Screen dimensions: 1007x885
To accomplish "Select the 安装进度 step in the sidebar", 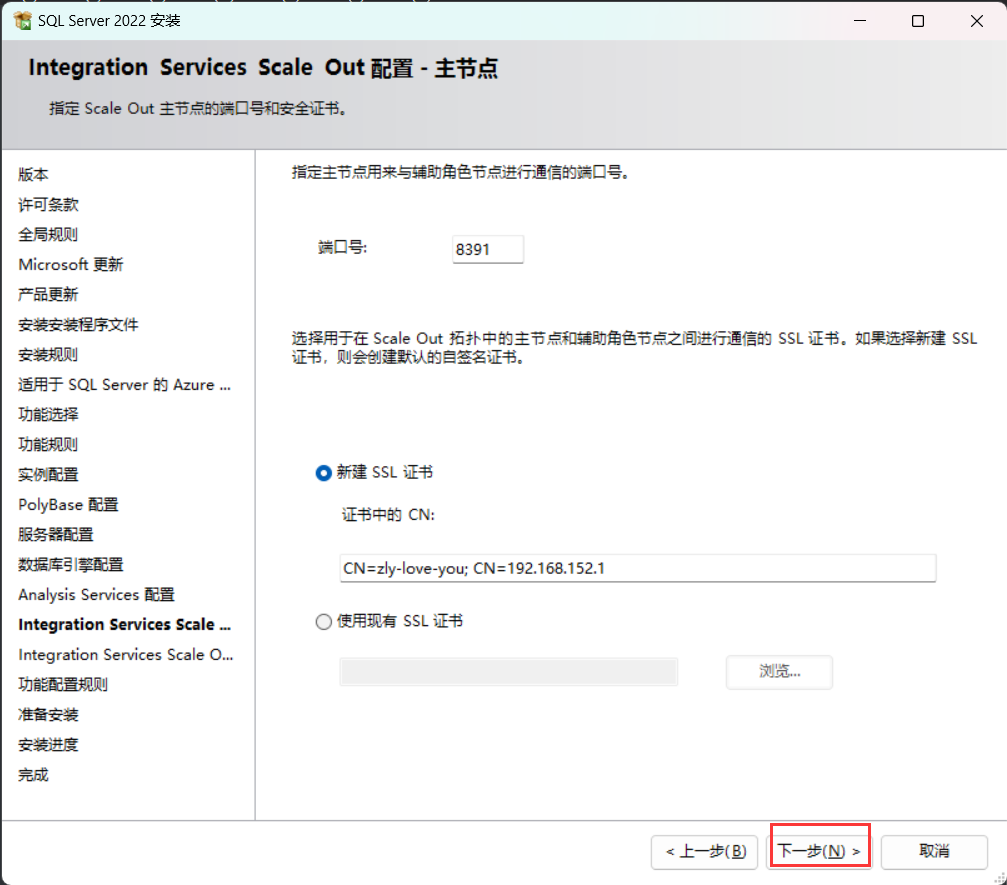I will [48, 745].
